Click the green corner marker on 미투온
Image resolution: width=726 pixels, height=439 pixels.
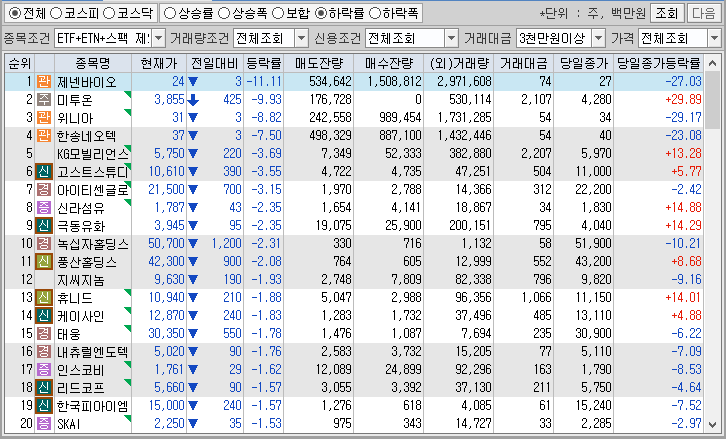click(x=128, y=94)
